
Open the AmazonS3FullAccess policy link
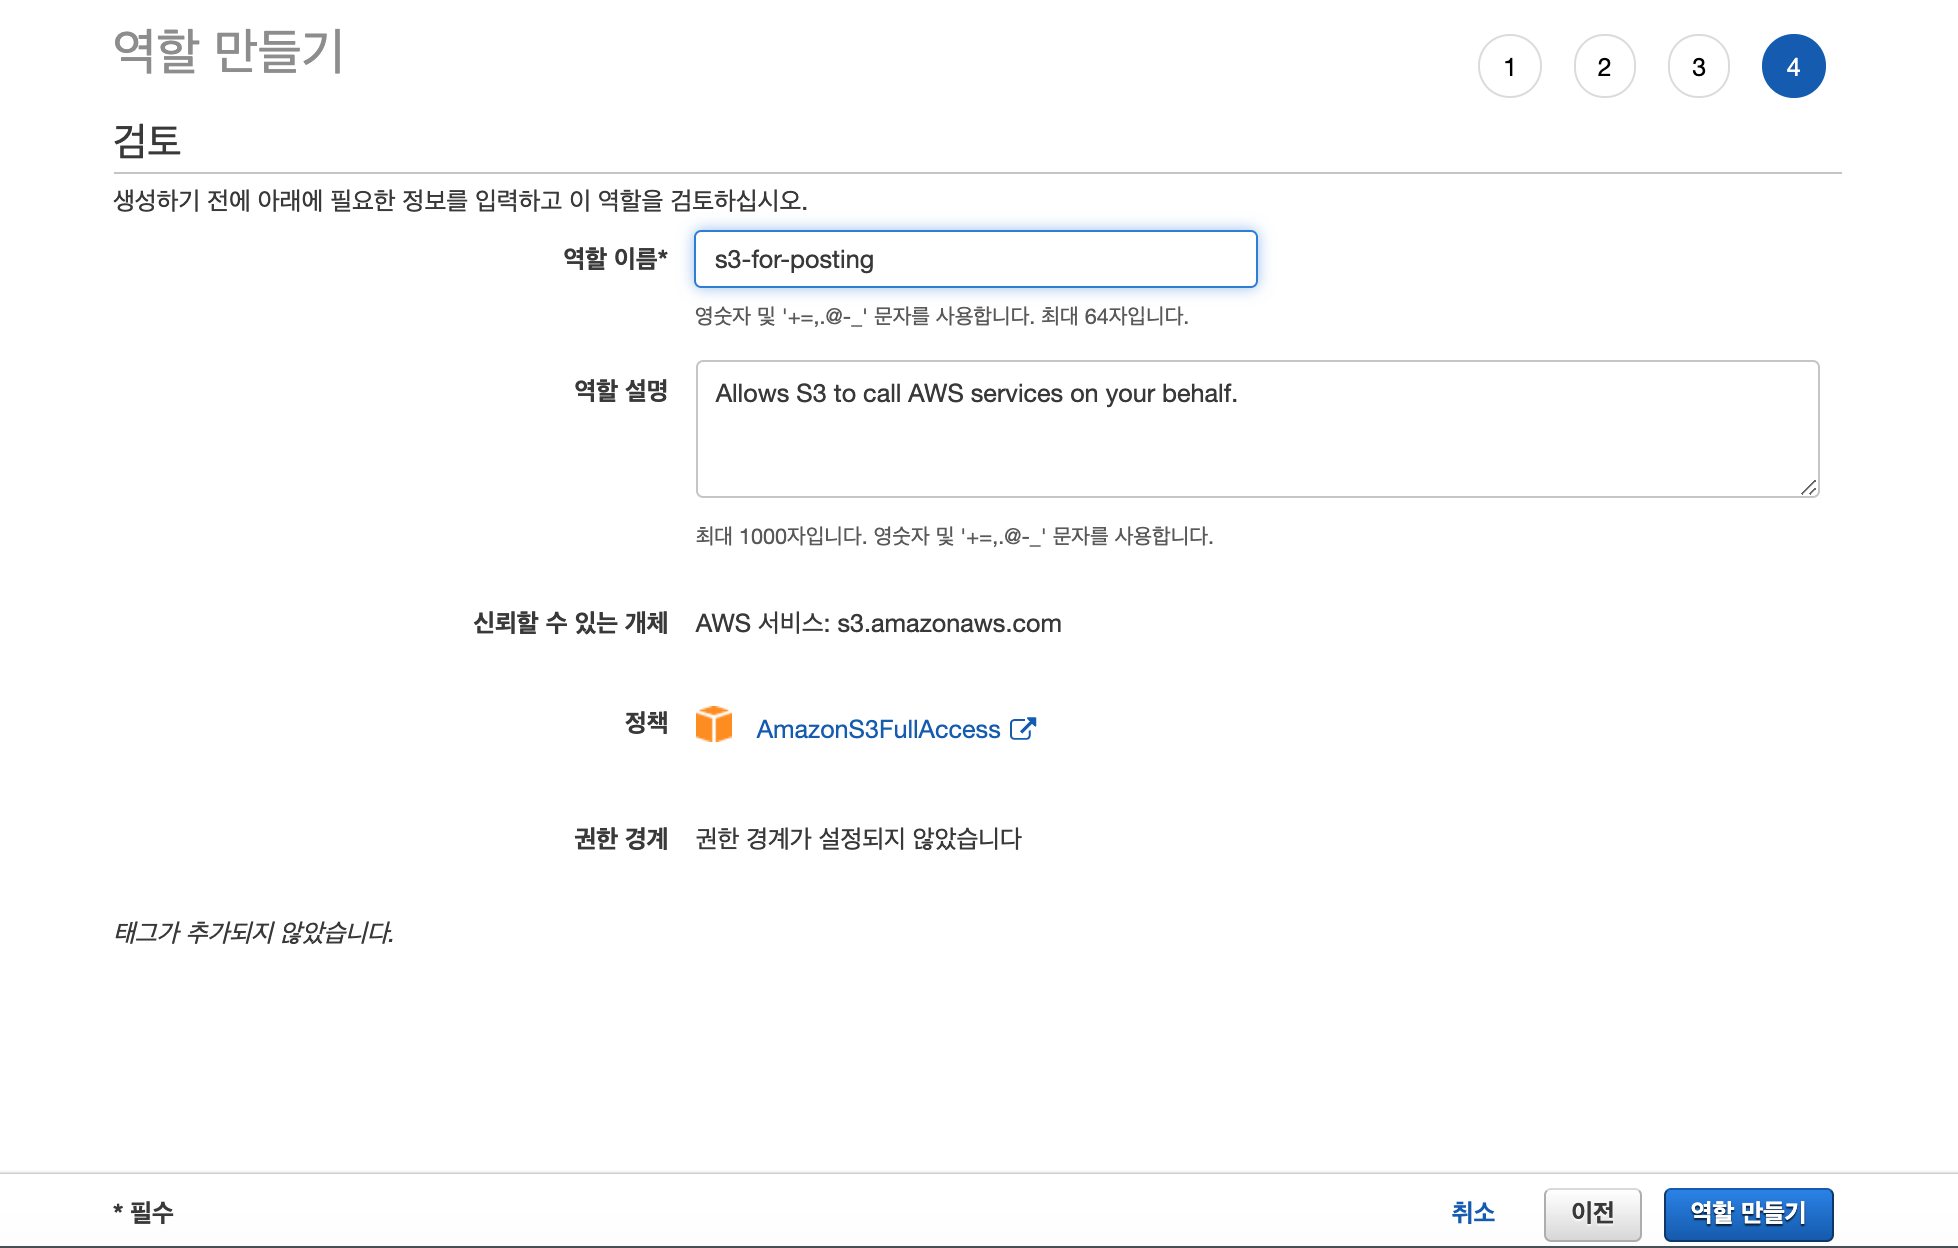coord(877,730)
